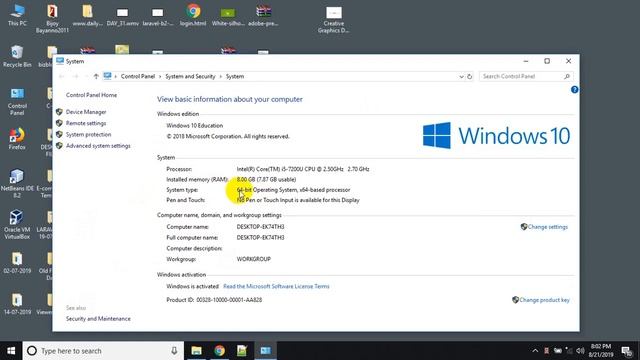The height and width of the screenshot is (360, 640).
Task: Select System breadcrumb item
Action: coord(235,76)
